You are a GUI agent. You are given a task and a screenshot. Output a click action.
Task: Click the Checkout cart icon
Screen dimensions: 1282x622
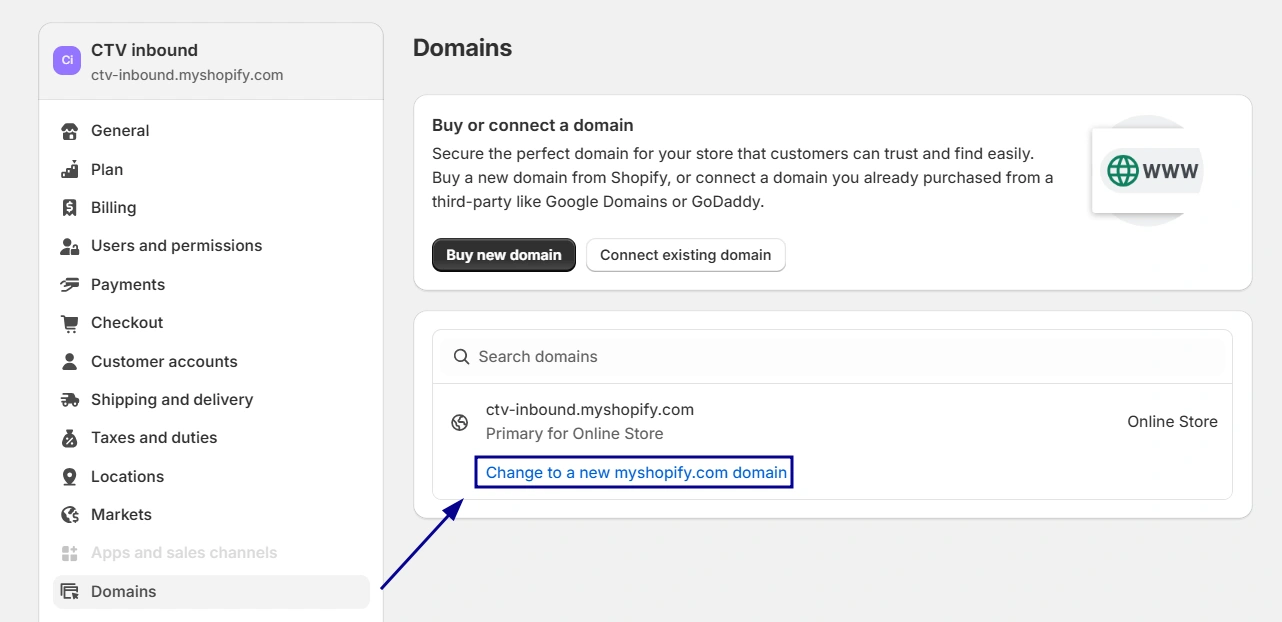[69, 323]
